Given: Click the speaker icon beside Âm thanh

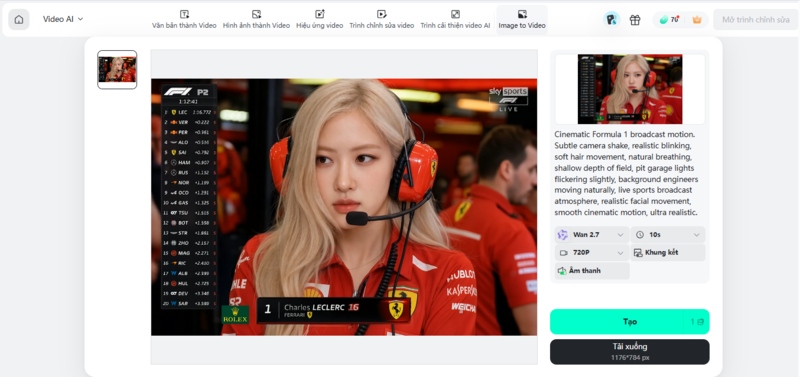Looking at the screenshot, I should [x=562, y=270].
